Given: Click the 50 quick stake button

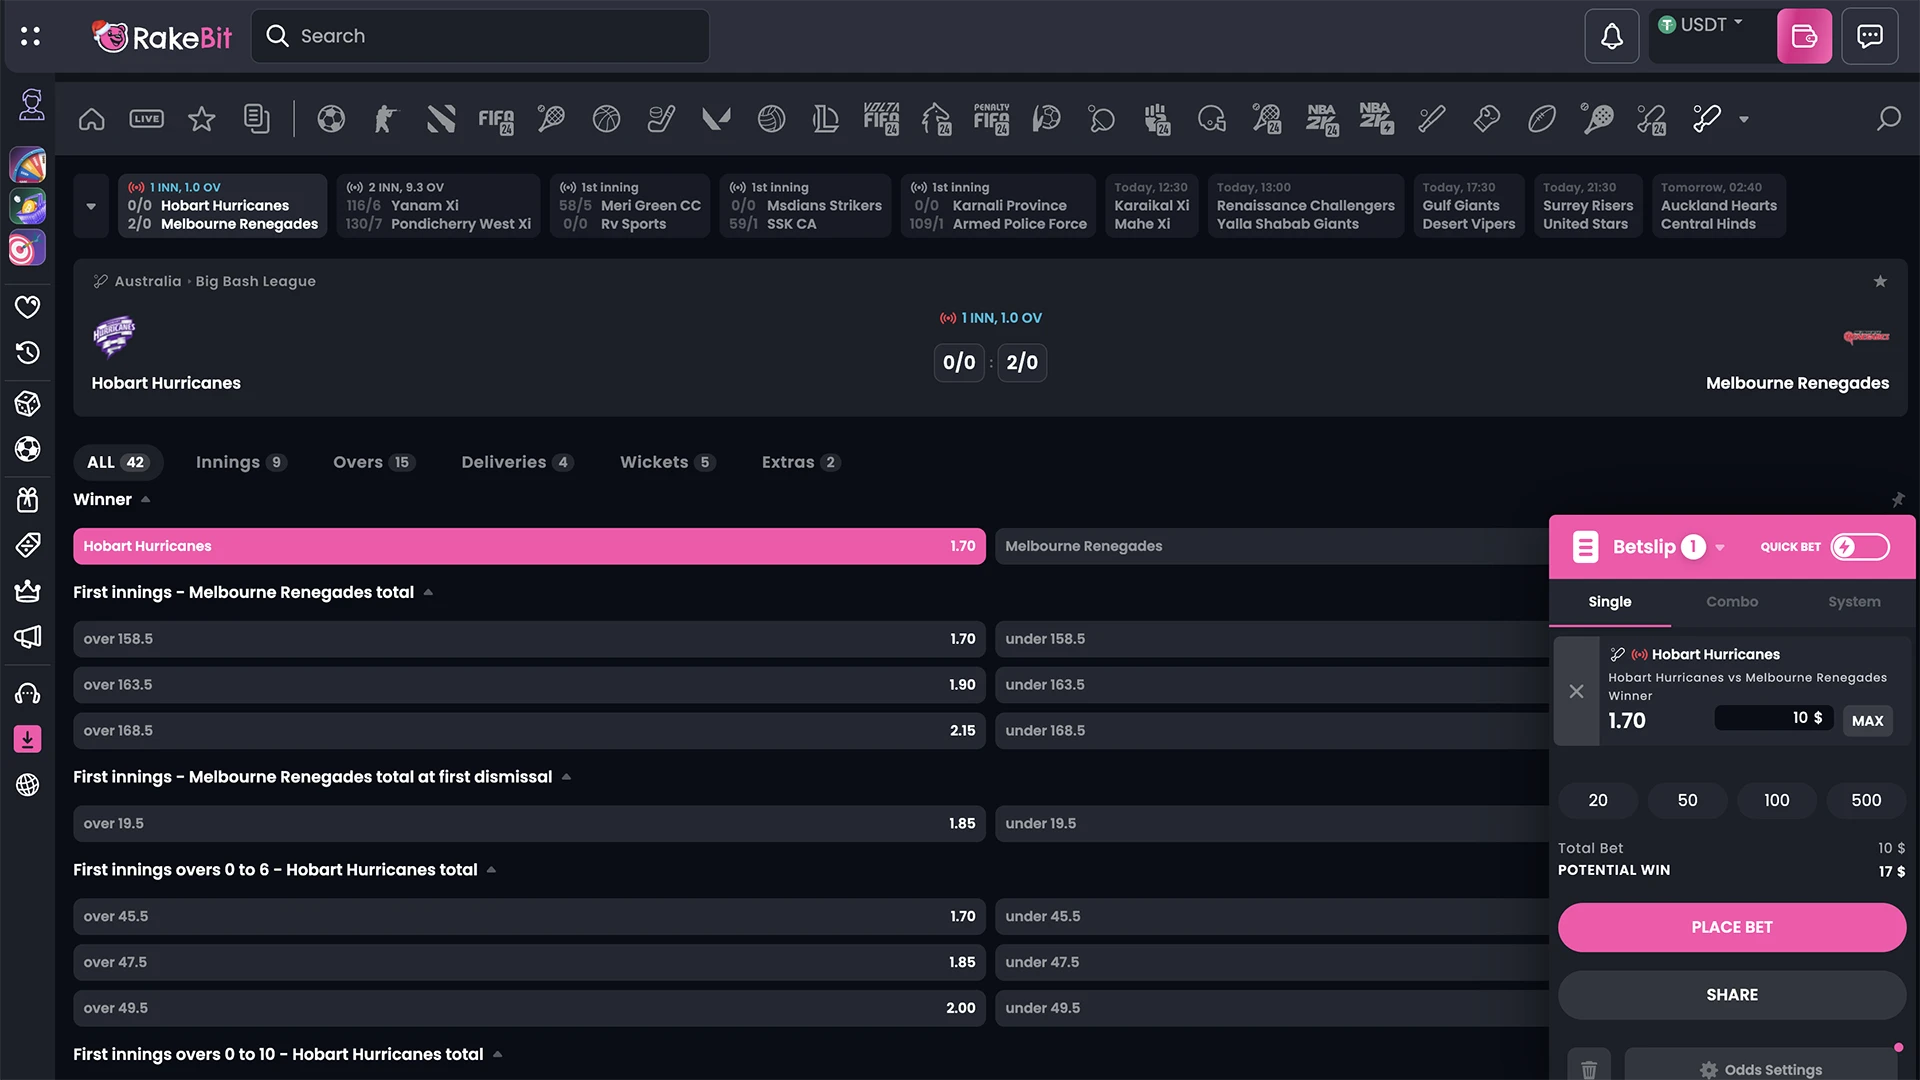Looking at the screenshot, I should tap(1687, 800).
